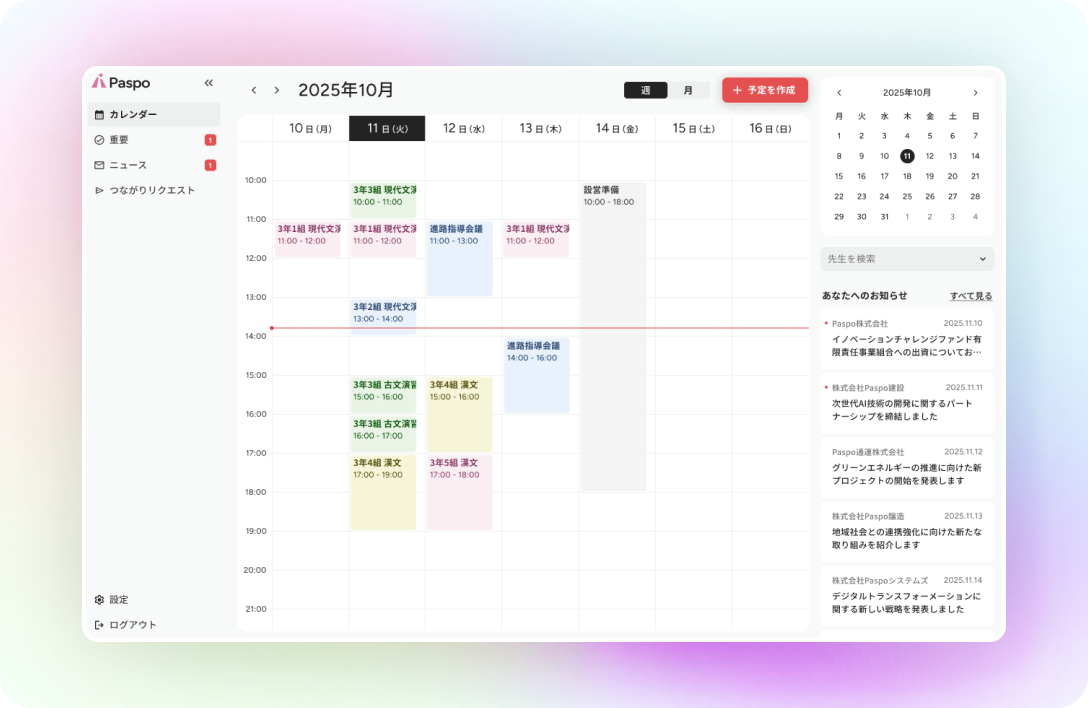Open Thursday's 3年1組 現代文 11:00 event
The height and width of the screenshot is (708, 1088).
pos(536,239)
